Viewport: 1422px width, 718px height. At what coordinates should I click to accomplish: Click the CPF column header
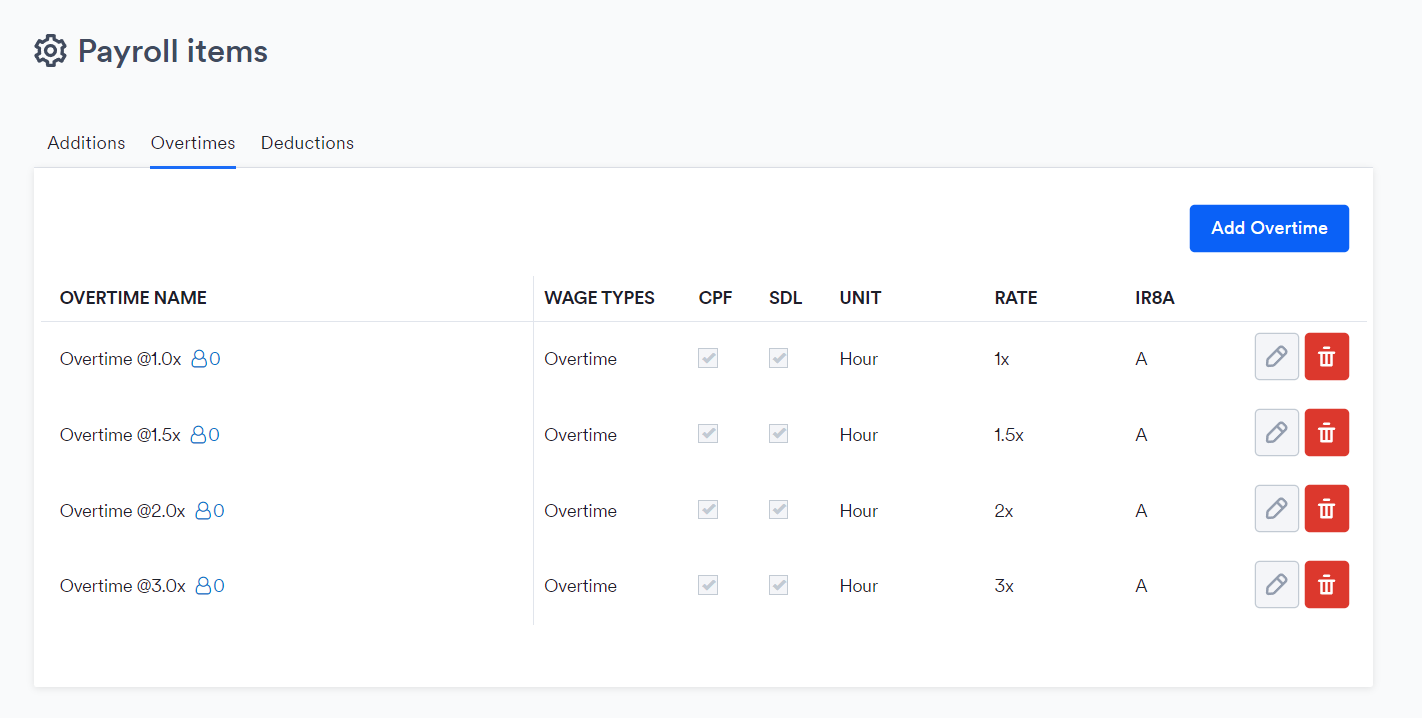[x=715, y=298]
